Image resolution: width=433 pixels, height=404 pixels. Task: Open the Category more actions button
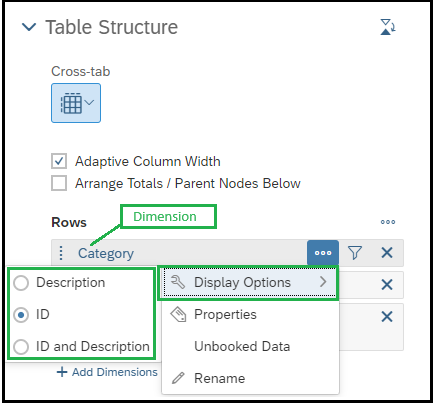coord(323,253)
